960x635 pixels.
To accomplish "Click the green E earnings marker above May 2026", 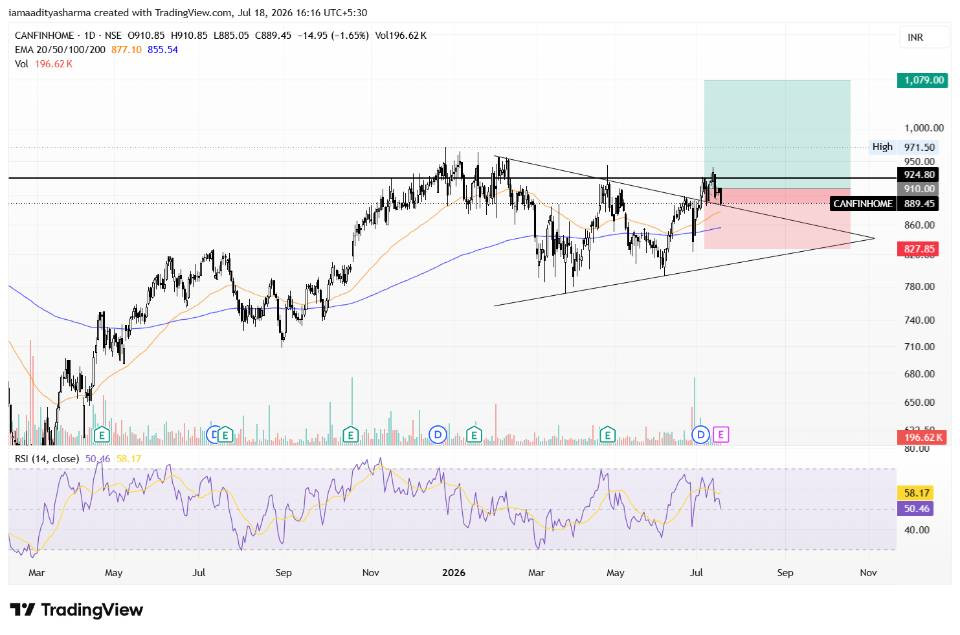I will 607,435.
